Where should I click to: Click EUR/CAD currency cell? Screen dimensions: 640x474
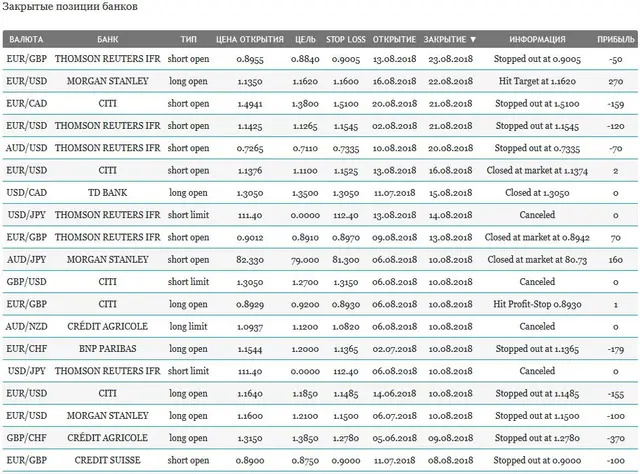click(x=27, y=104)
